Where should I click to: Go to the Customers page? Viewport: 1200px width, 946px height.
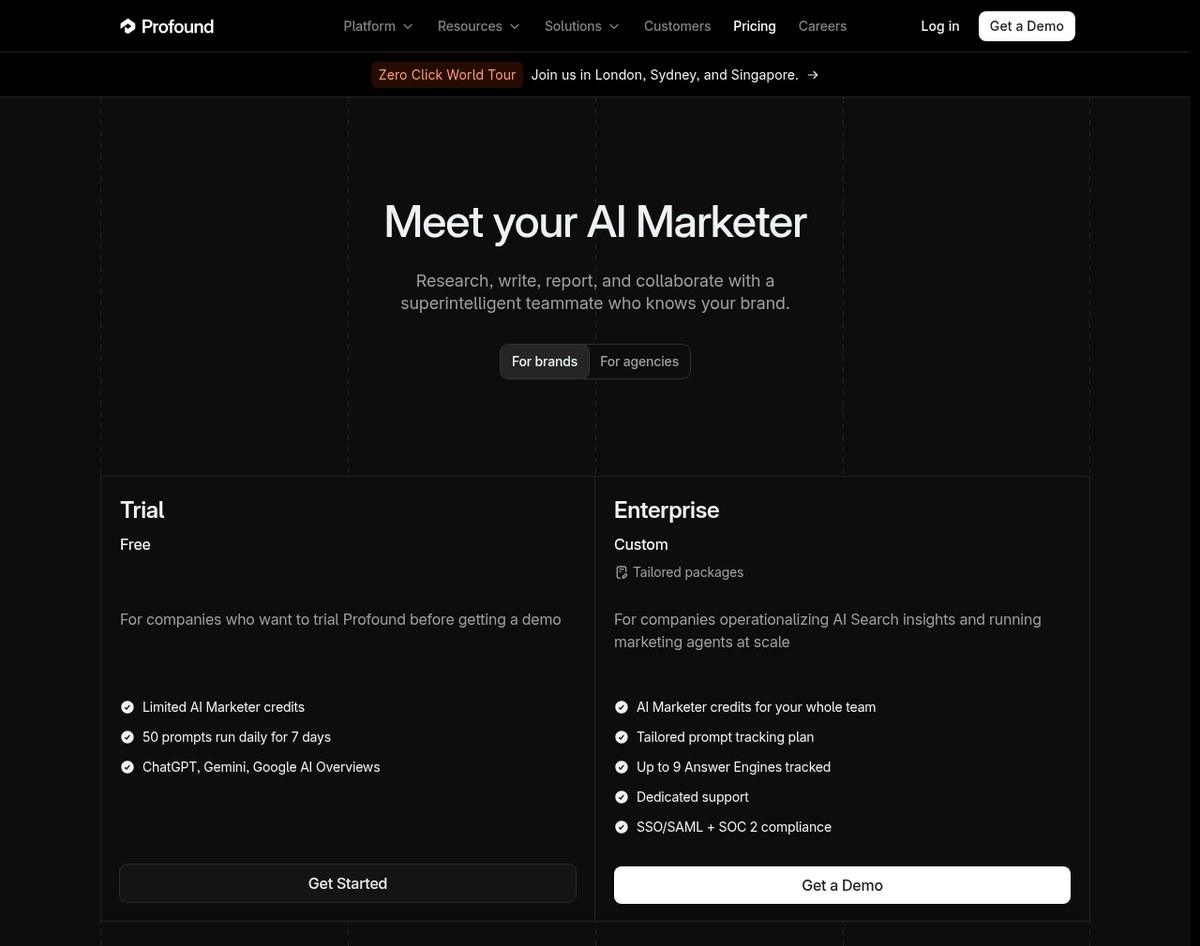pyautogui.click(x=677, y=26)
